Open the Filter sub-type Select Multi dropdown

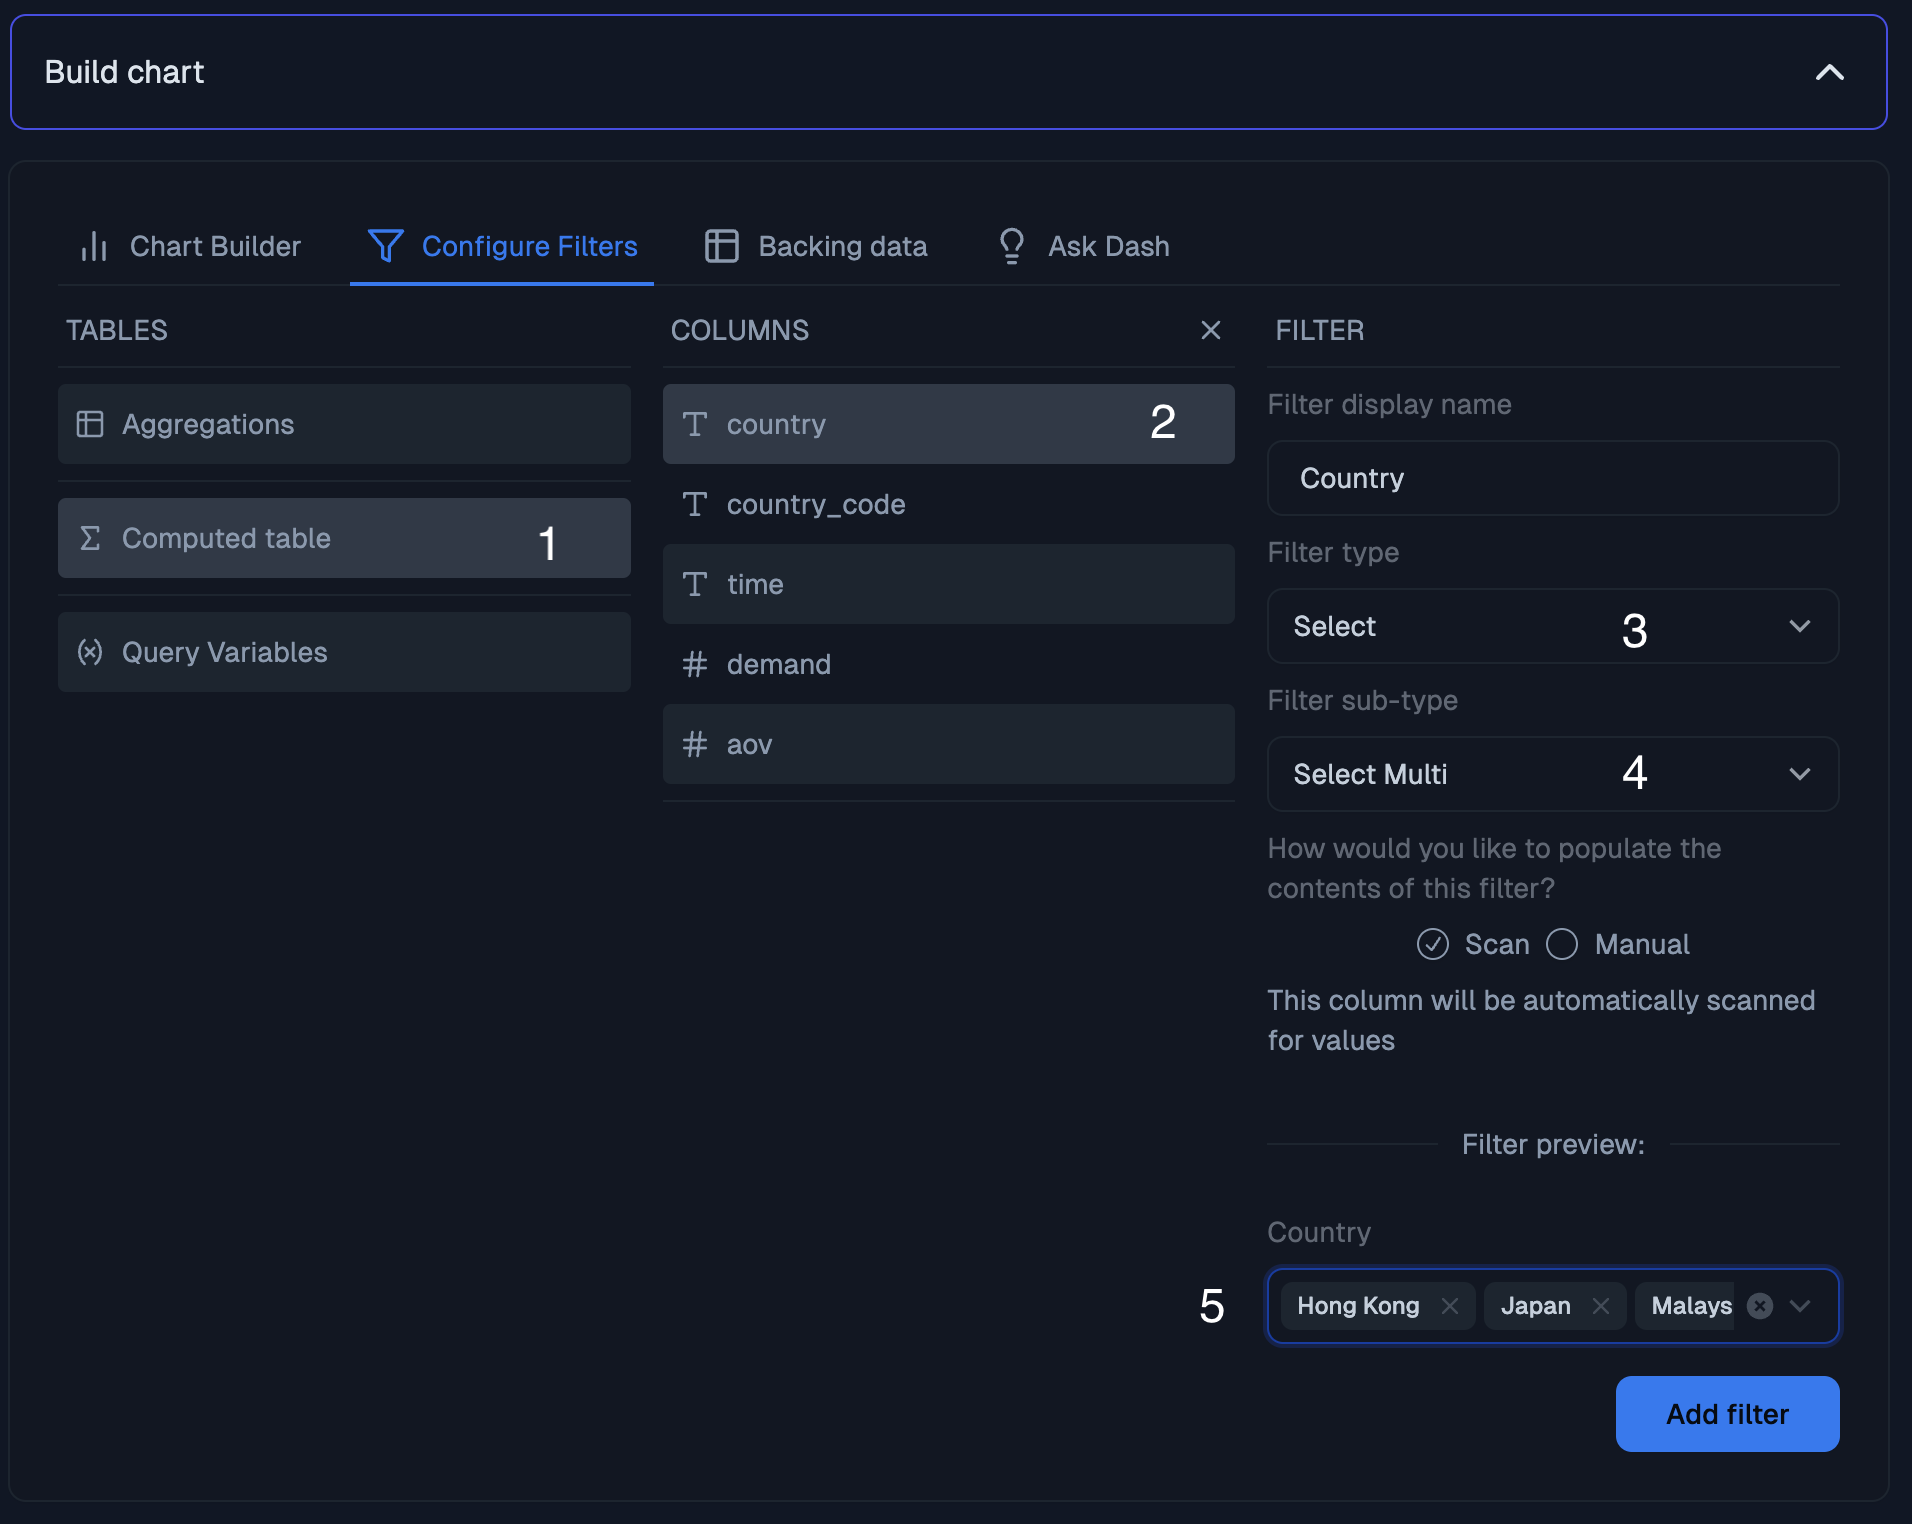coord(1552,773)
